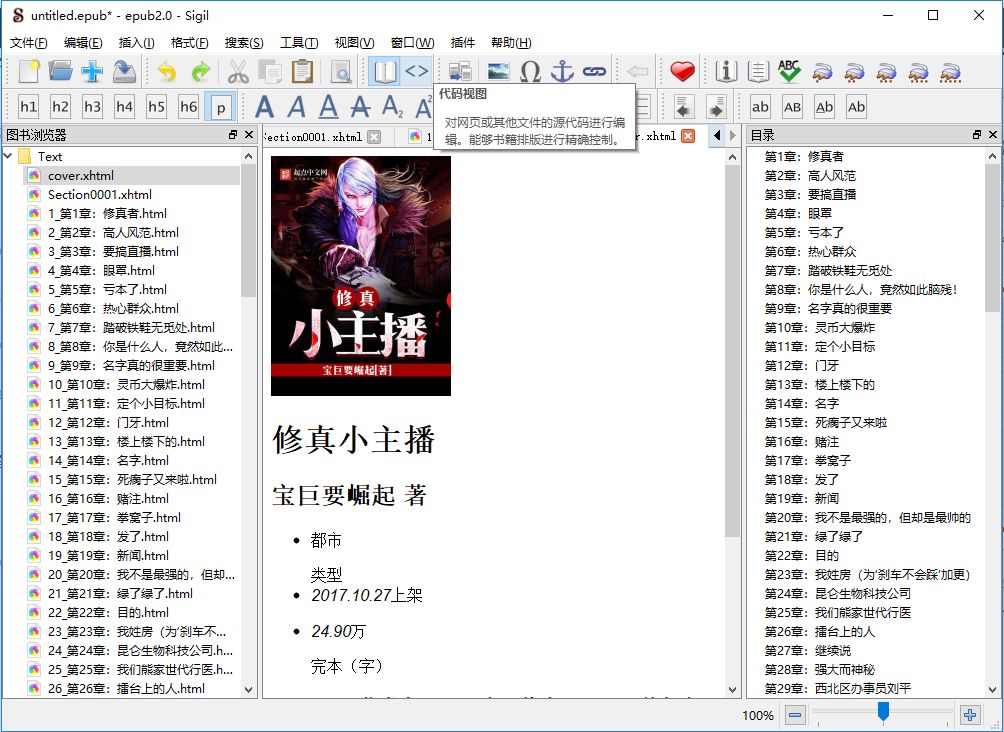
Task: Show previous tabs with left tab arrow
Action: pyautogui.click(x=717, y=135)
